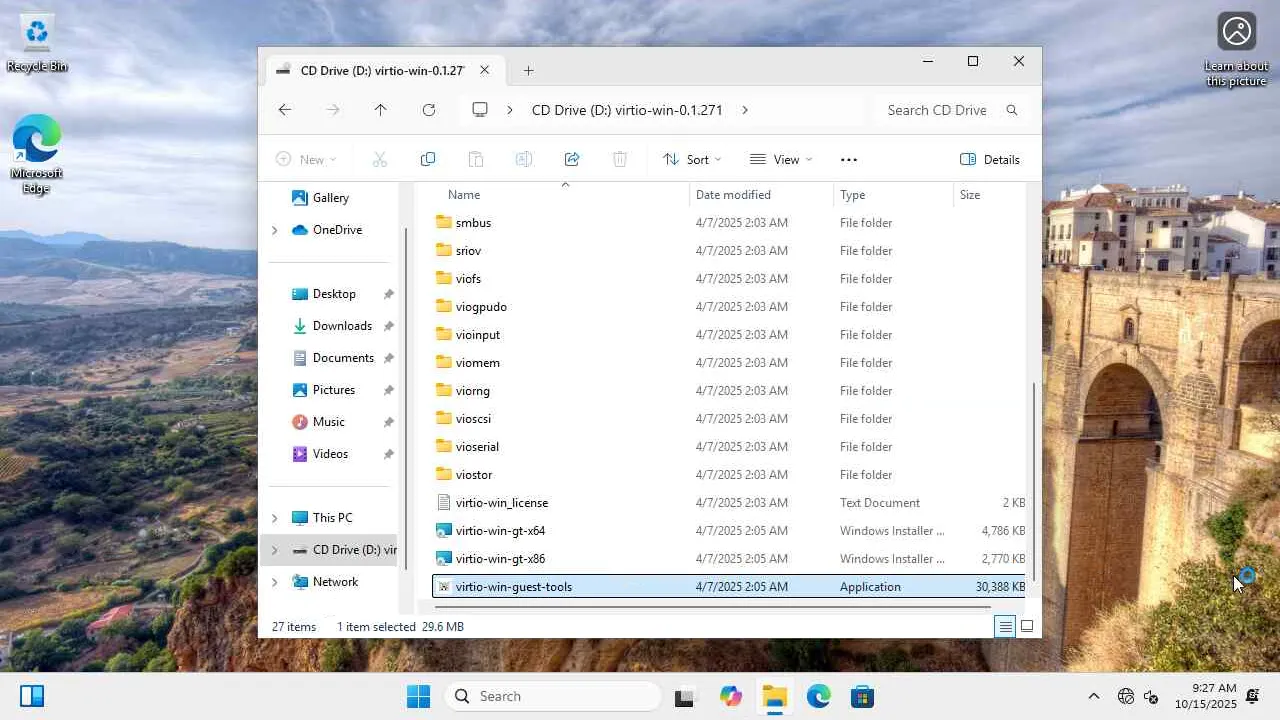1280x720 pixels.
Task: Open the Windows Start menu
Action: tap(418, 696)
